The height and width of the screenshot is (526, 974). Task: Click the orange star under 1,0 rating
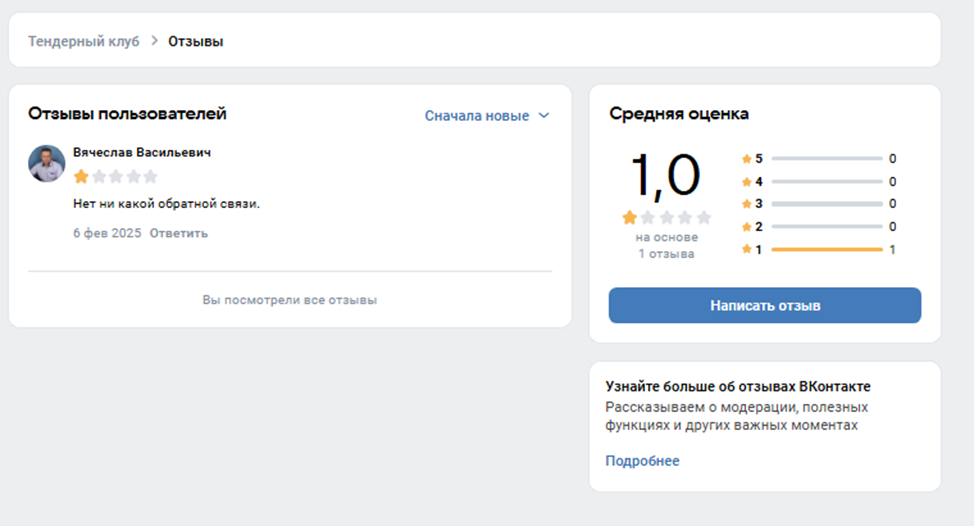630,217
